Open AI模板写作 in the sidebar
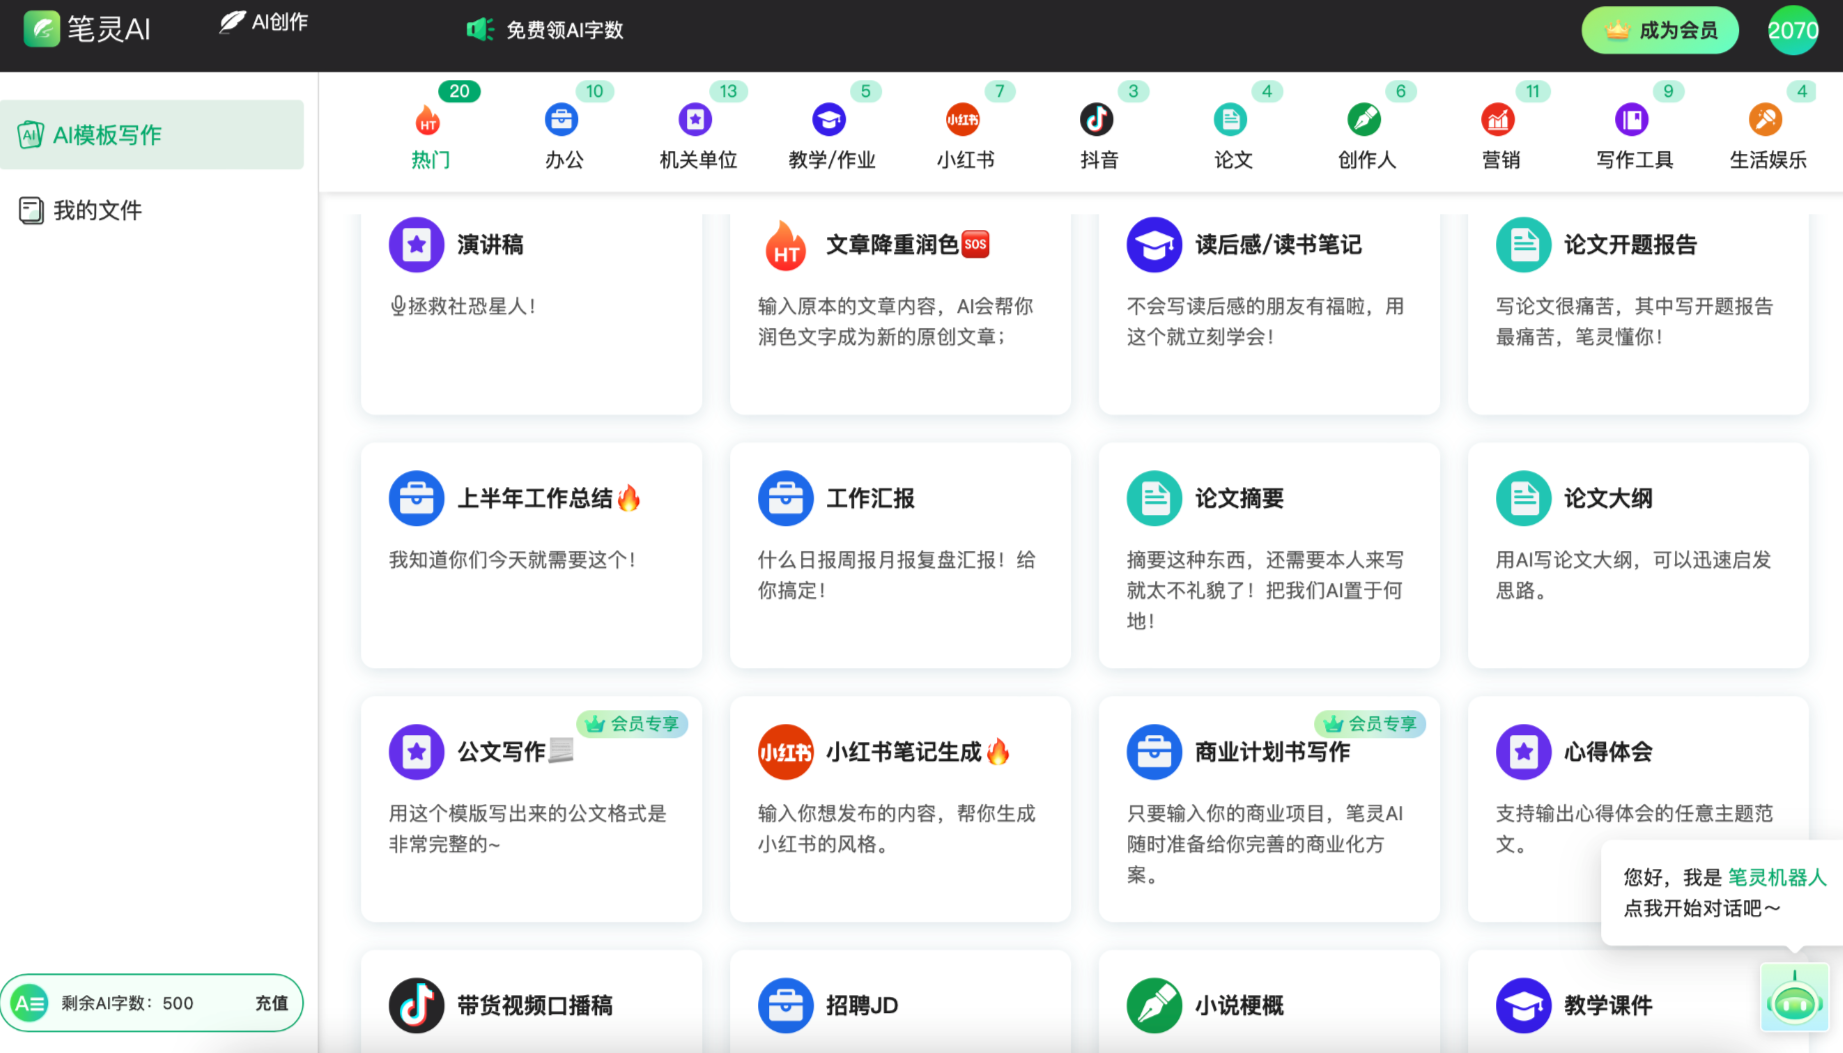The image size is (1843, 1053). (152, 135)
